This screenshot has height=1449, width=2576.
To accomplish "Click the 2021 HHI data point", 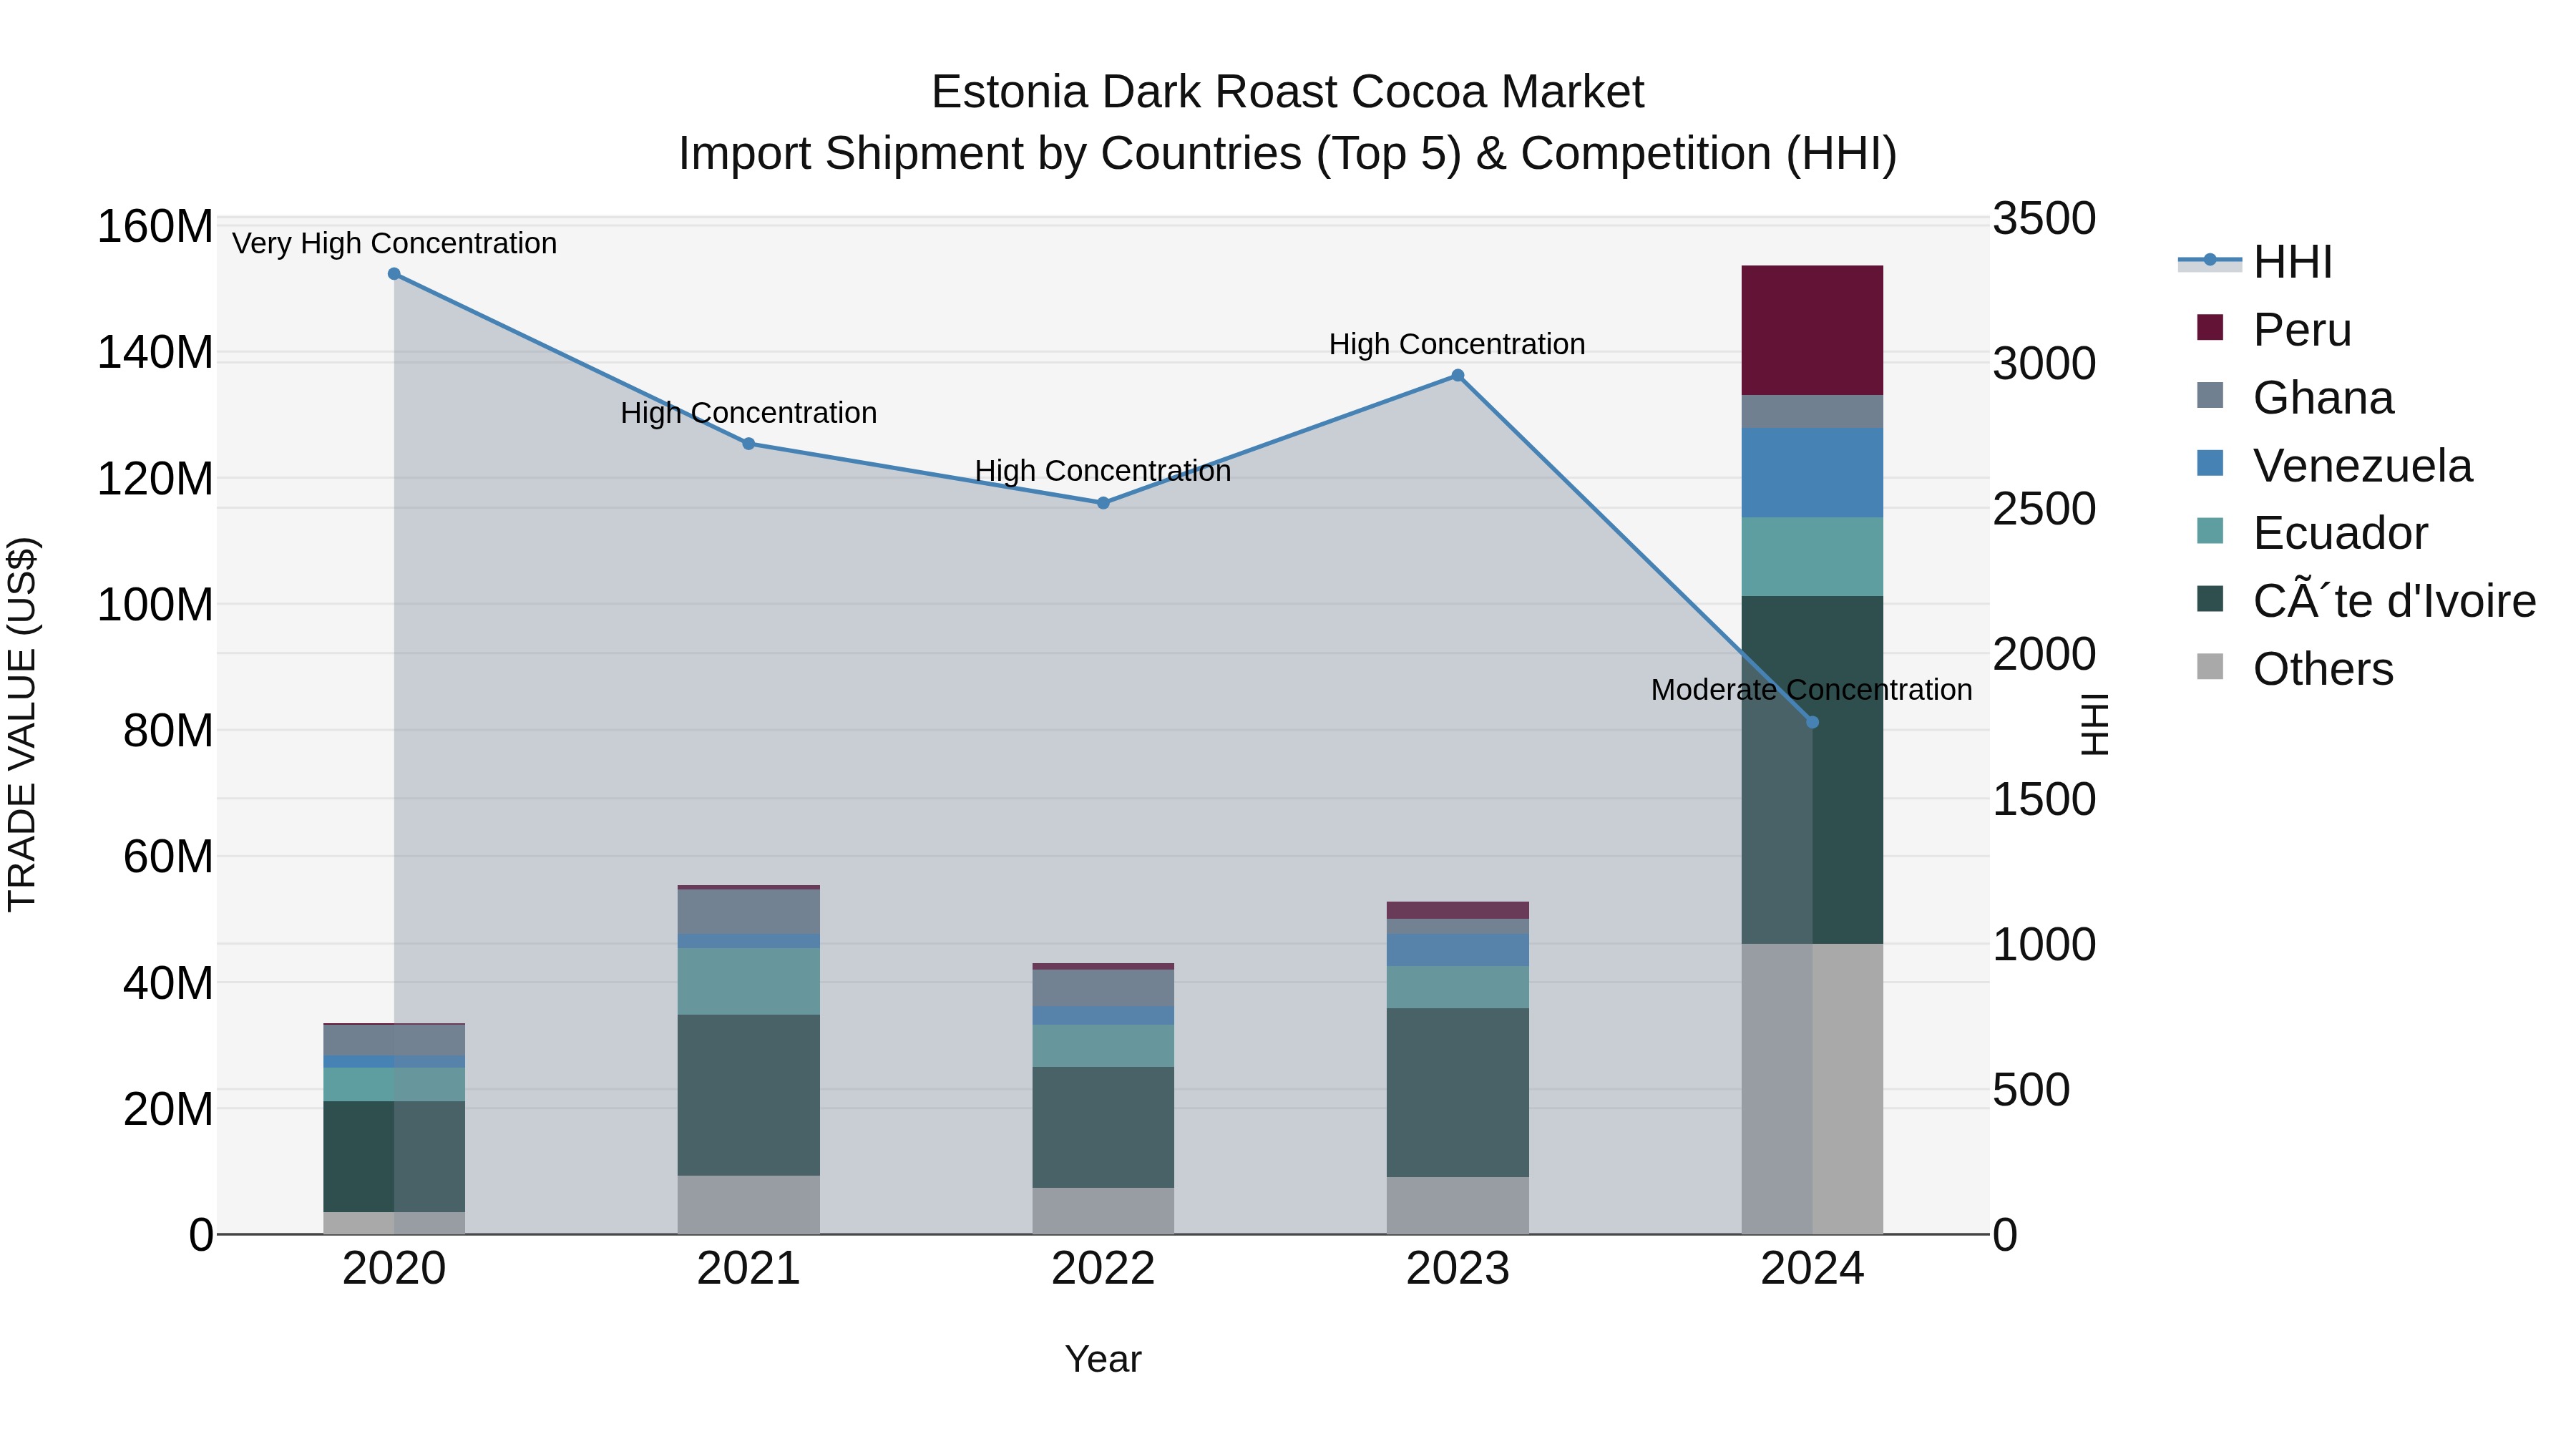I will 749,444.
